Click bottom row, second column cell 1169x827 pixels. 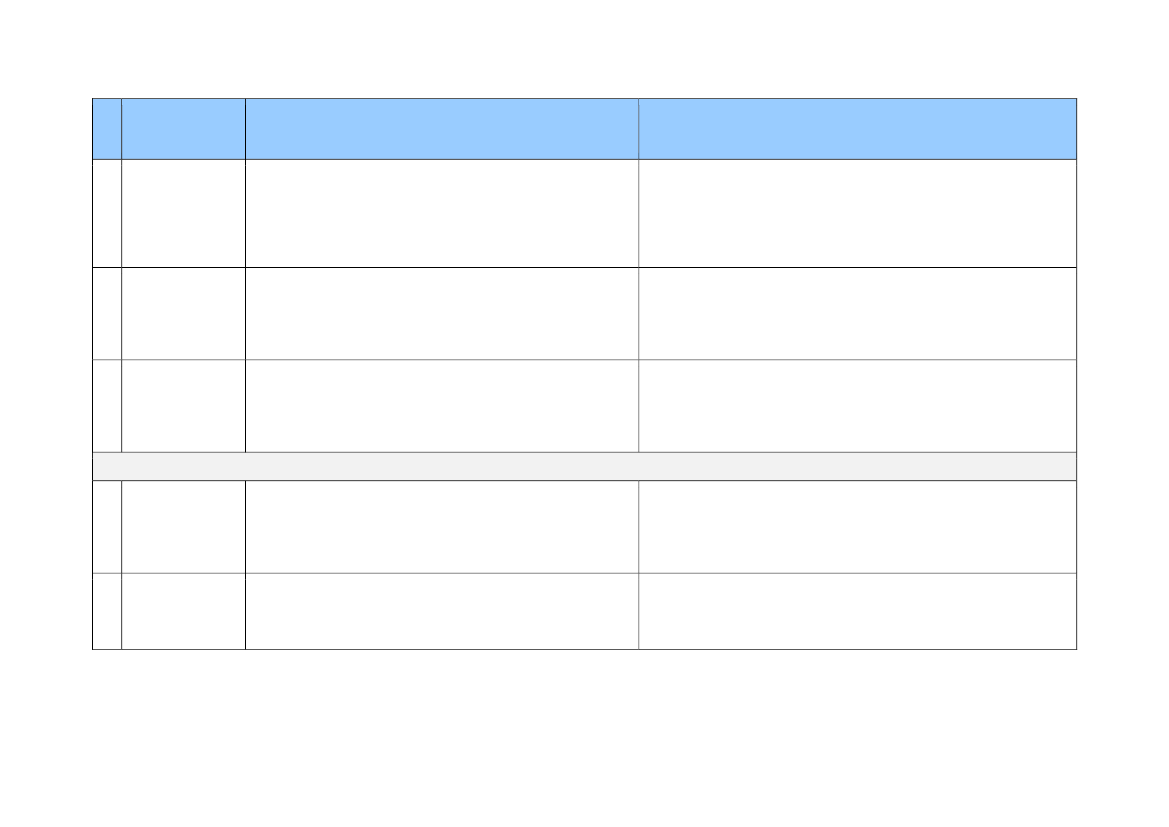coord(183,611)
